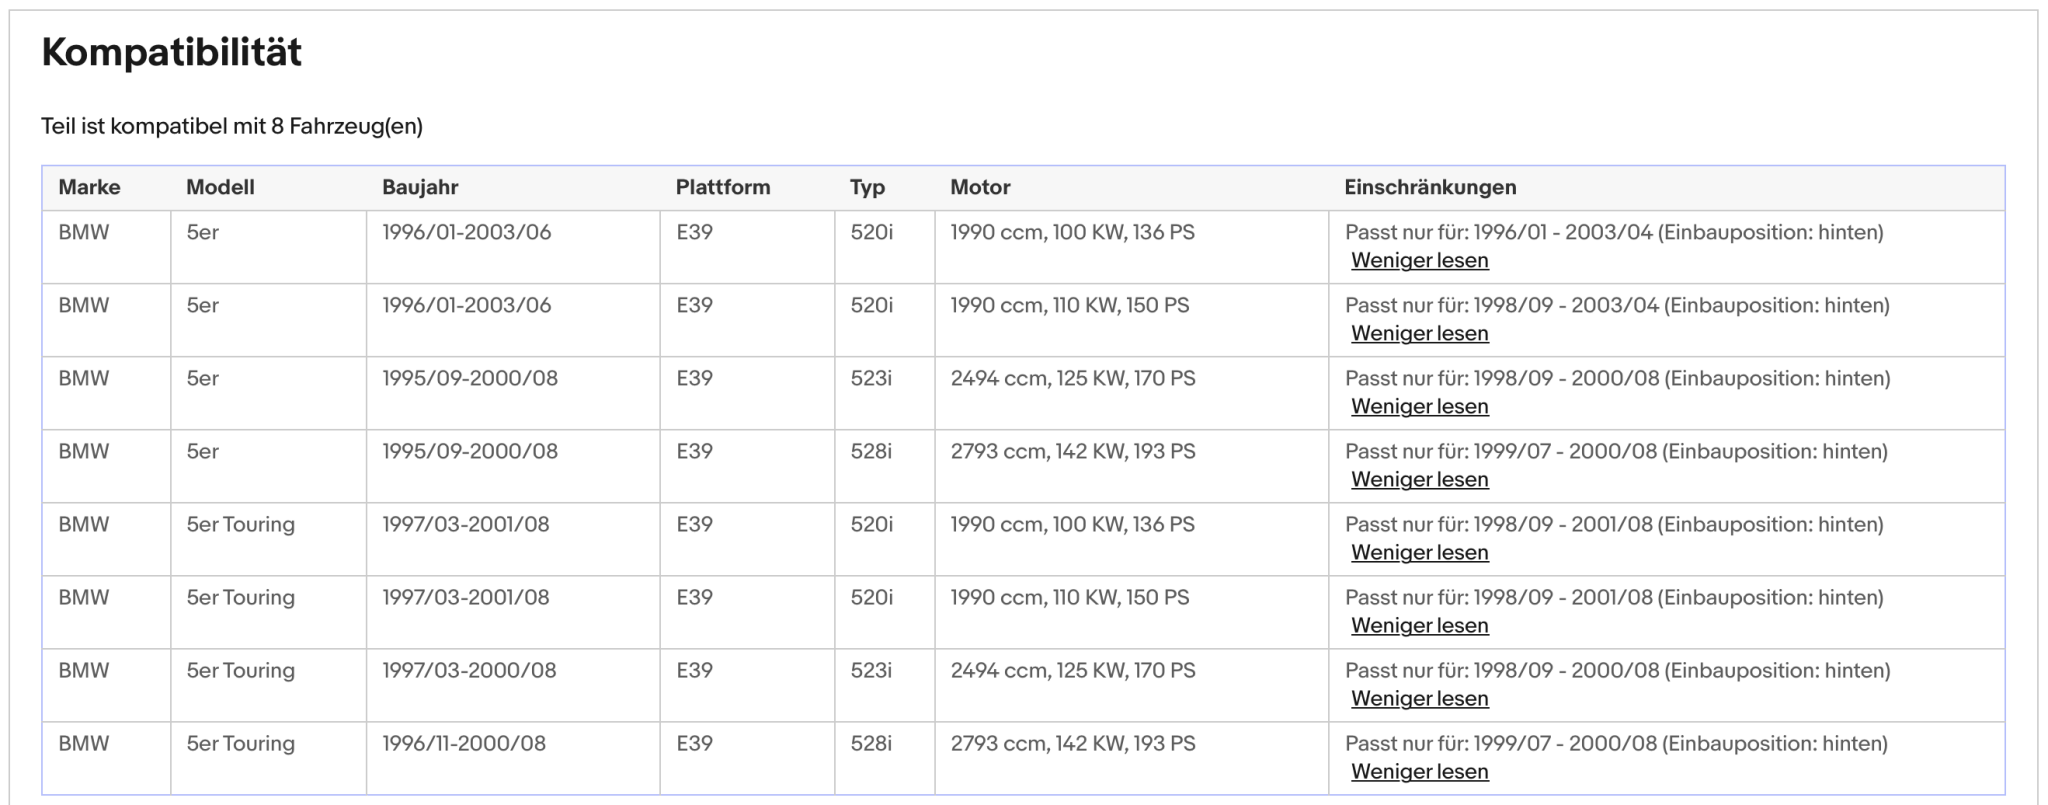Click the Typ column header
2048x805 pixels.
tap(867, 187)
